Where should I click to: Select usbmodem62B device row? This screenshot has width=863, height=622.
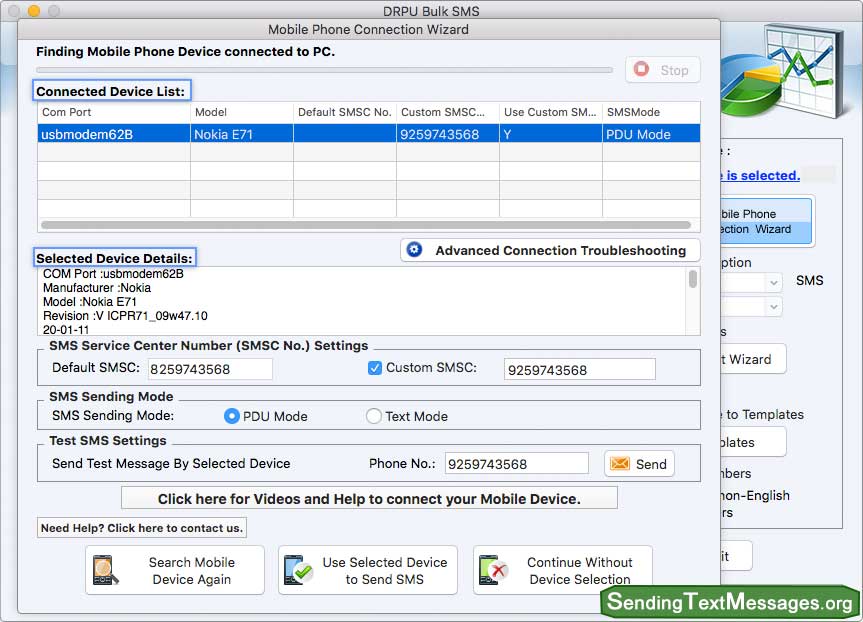(x=369, y=134)
